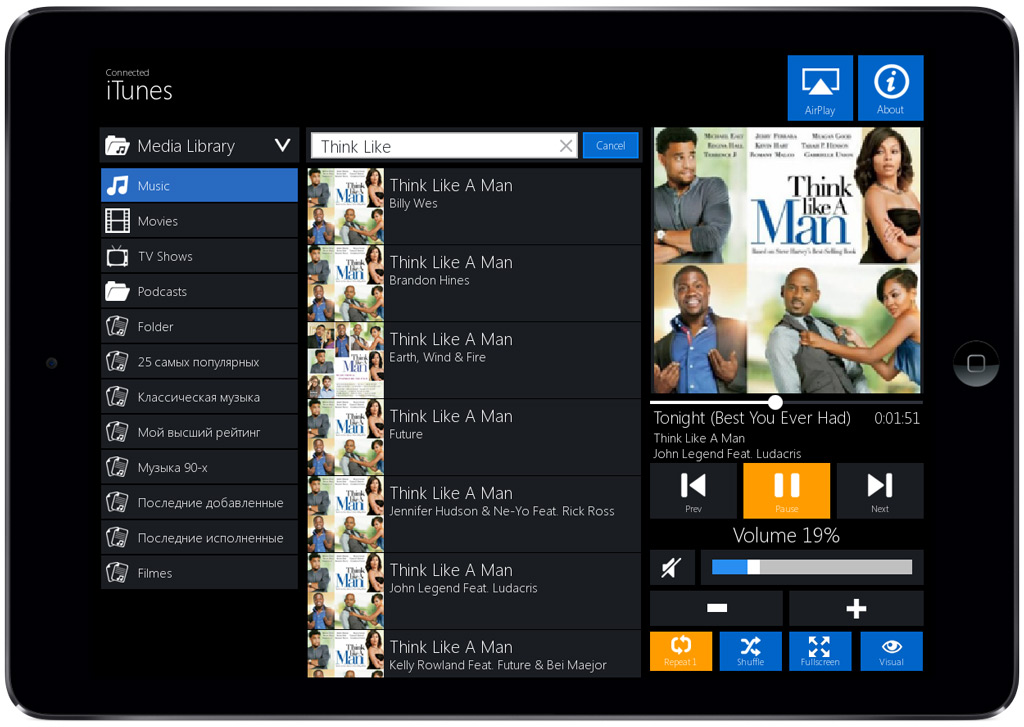Toggle the mute speaker button

point(671,568)
